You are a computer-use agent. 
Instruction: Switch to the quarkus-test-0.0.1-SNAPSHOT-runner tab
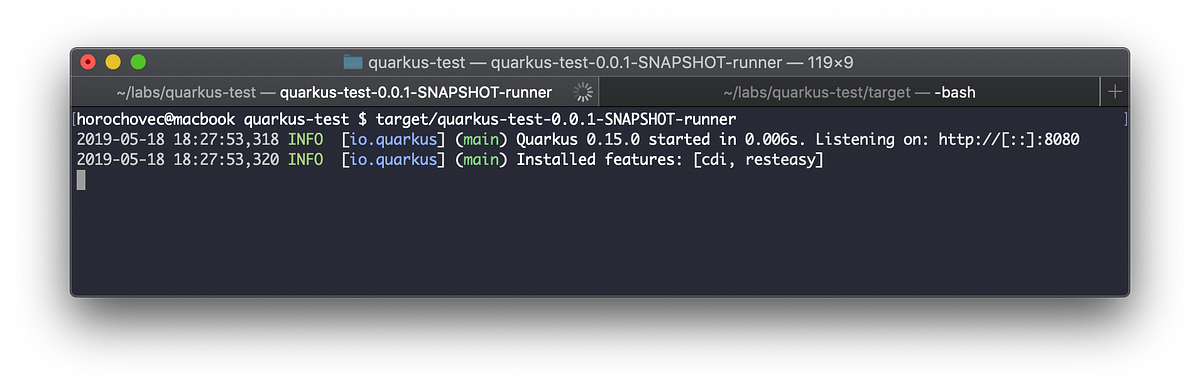pyautogui.click(x=334, y=92)
